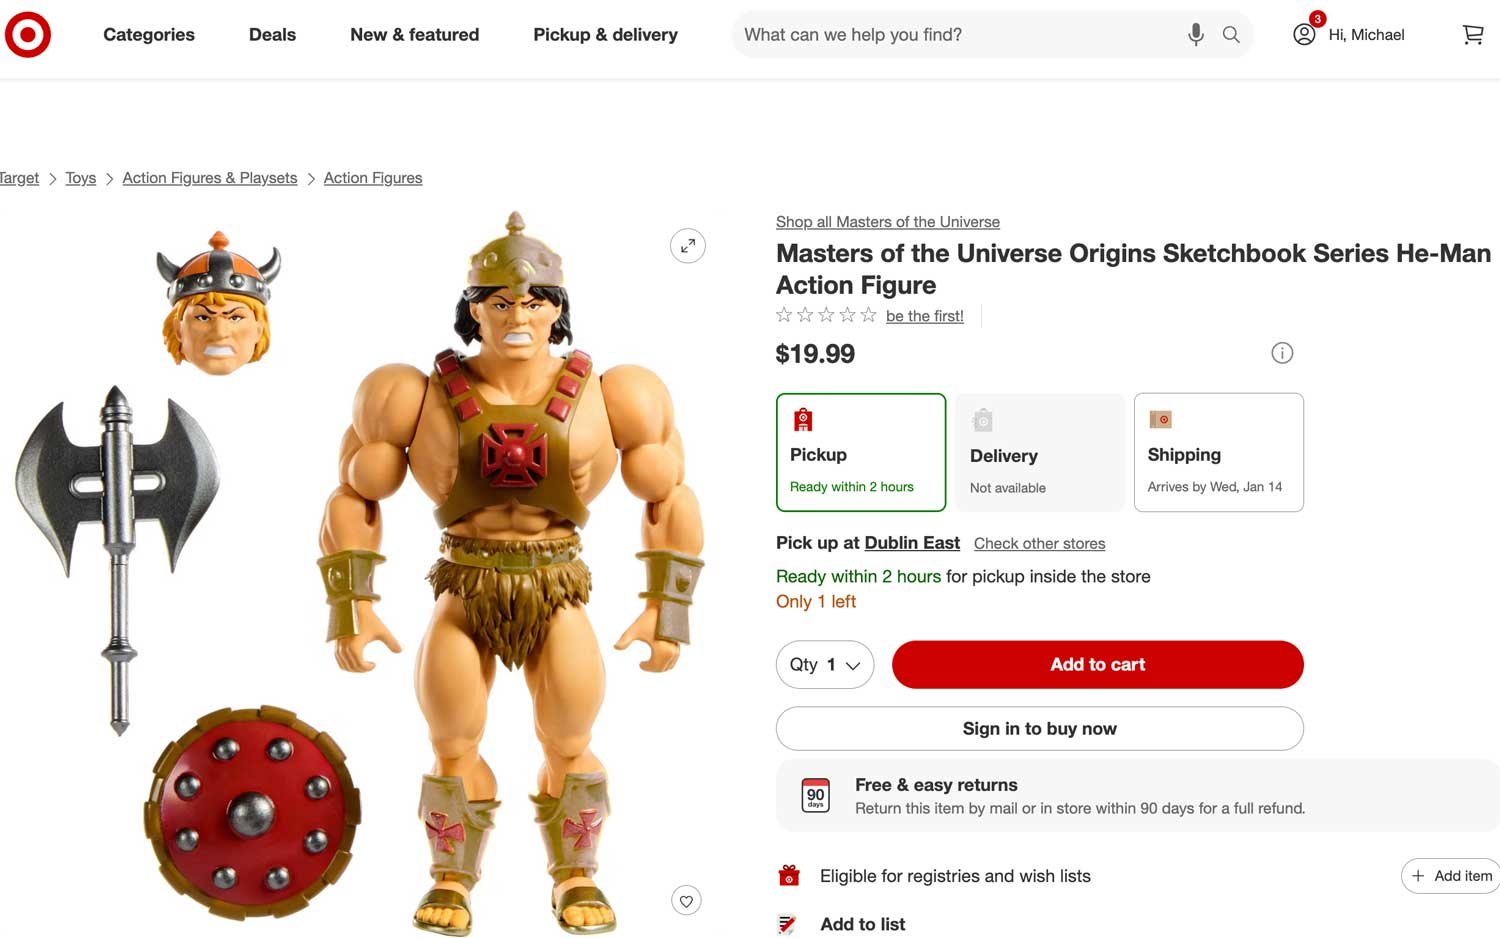Open the account icon showing notification badge
Image resolution: width=1500 pixels, height=938 pixels.
1303,34
